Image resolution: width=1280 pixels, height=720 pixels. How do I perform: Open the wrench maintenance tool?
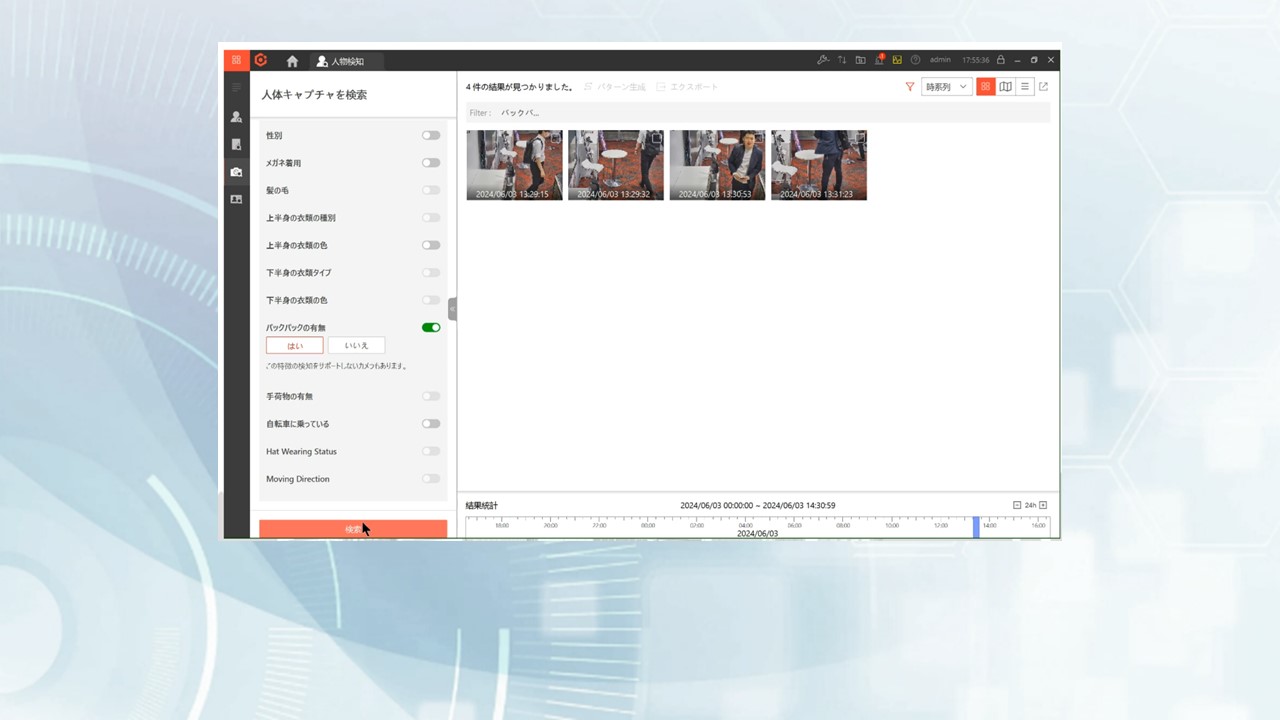[x=823, y=60]
